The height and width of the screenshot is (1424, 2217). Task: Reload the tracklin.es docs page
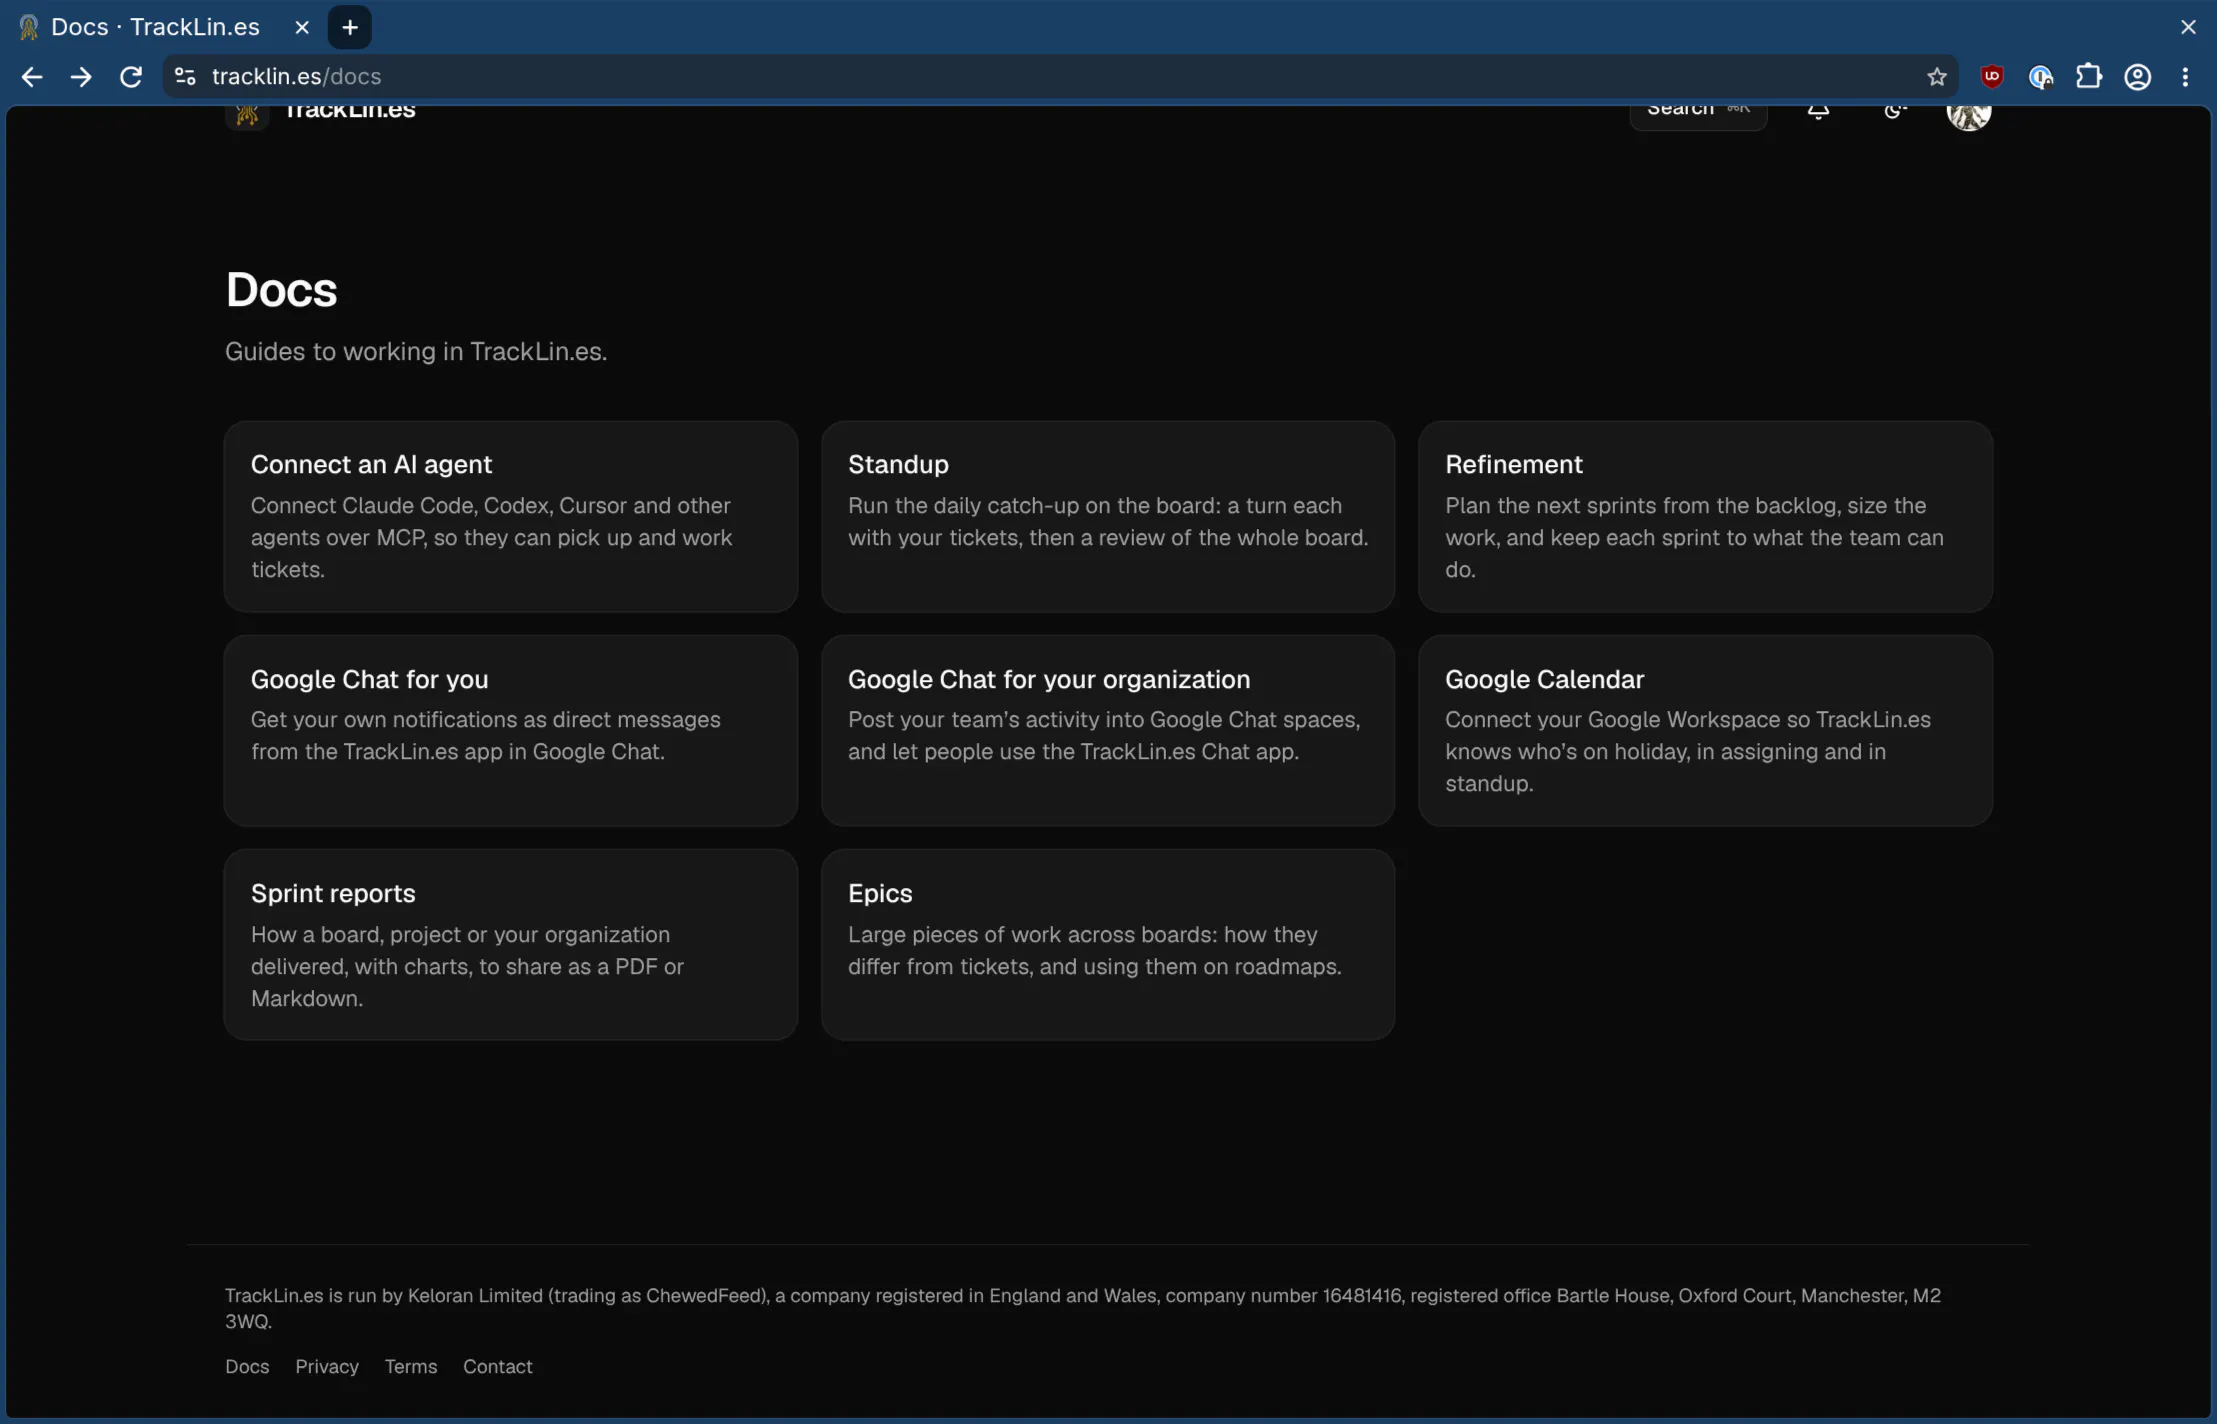point(131,77)
